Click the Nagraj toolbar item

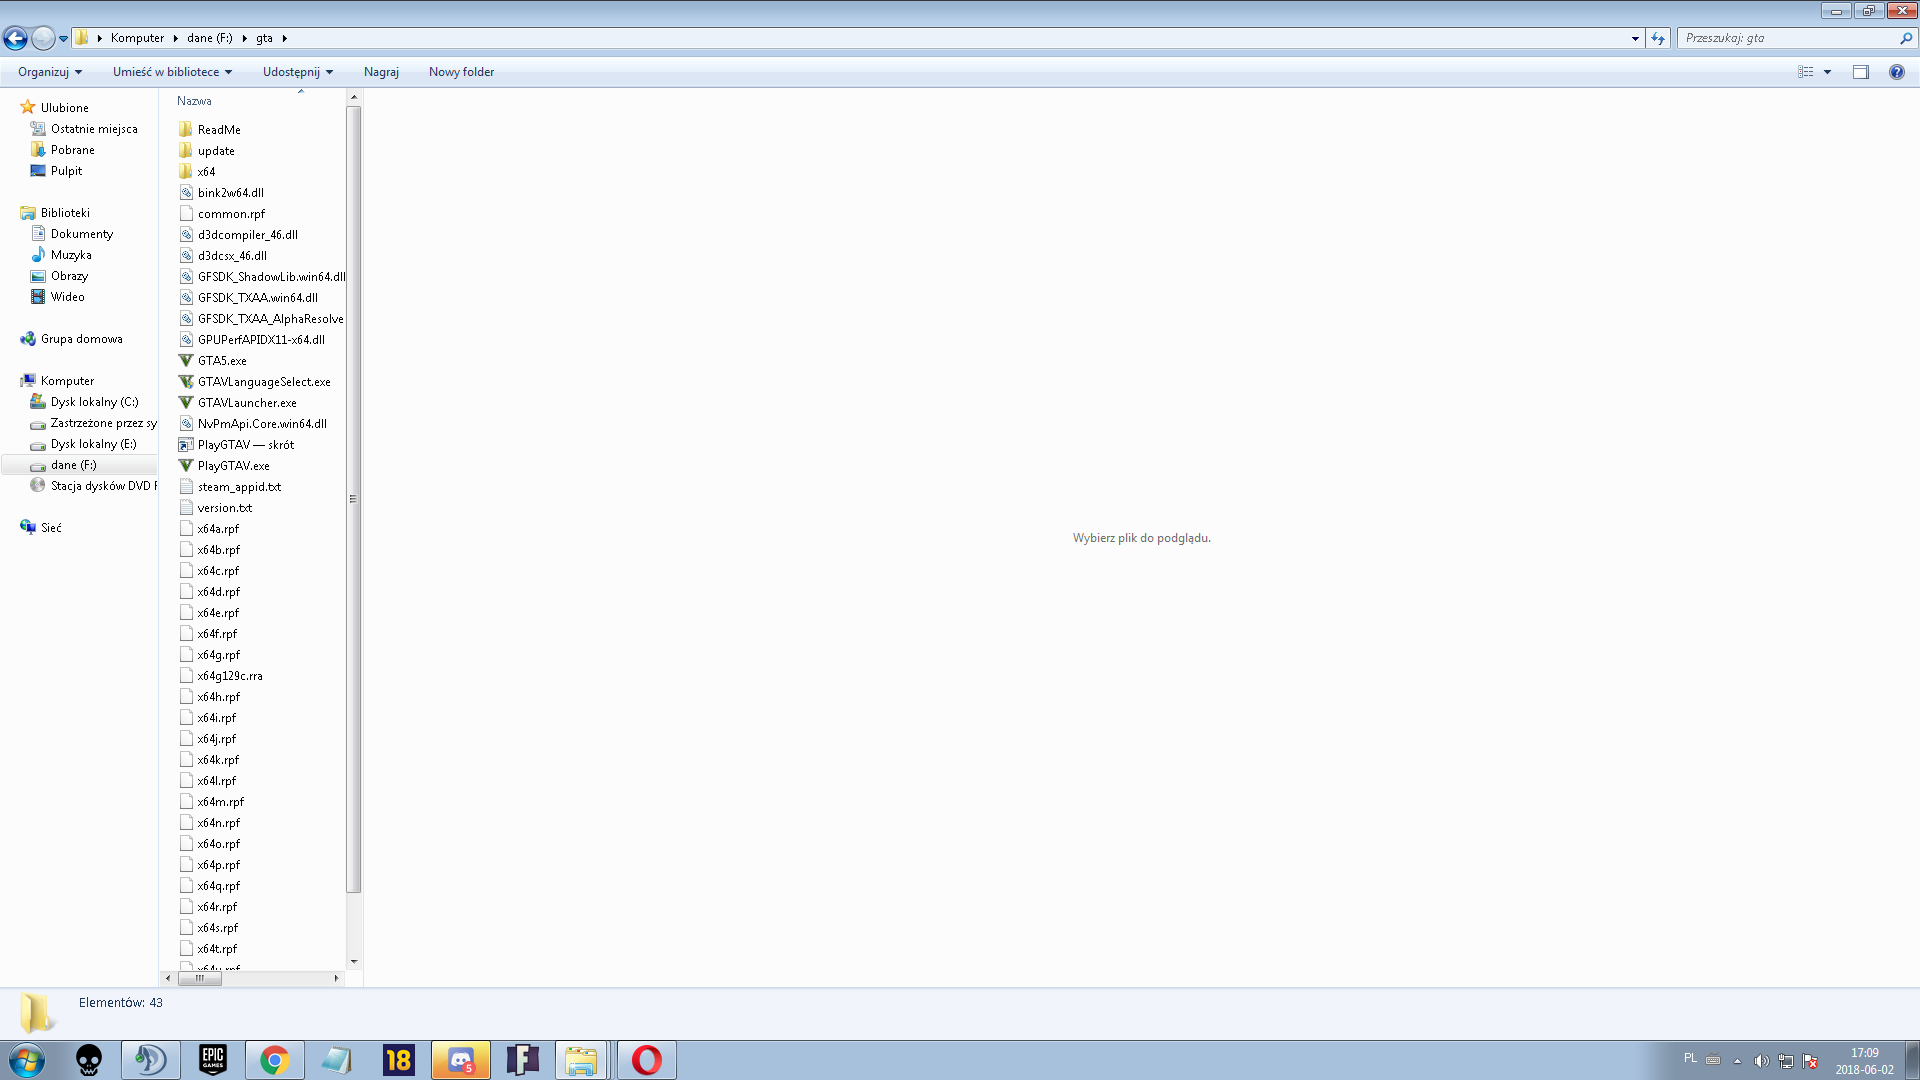click(381, 72)
